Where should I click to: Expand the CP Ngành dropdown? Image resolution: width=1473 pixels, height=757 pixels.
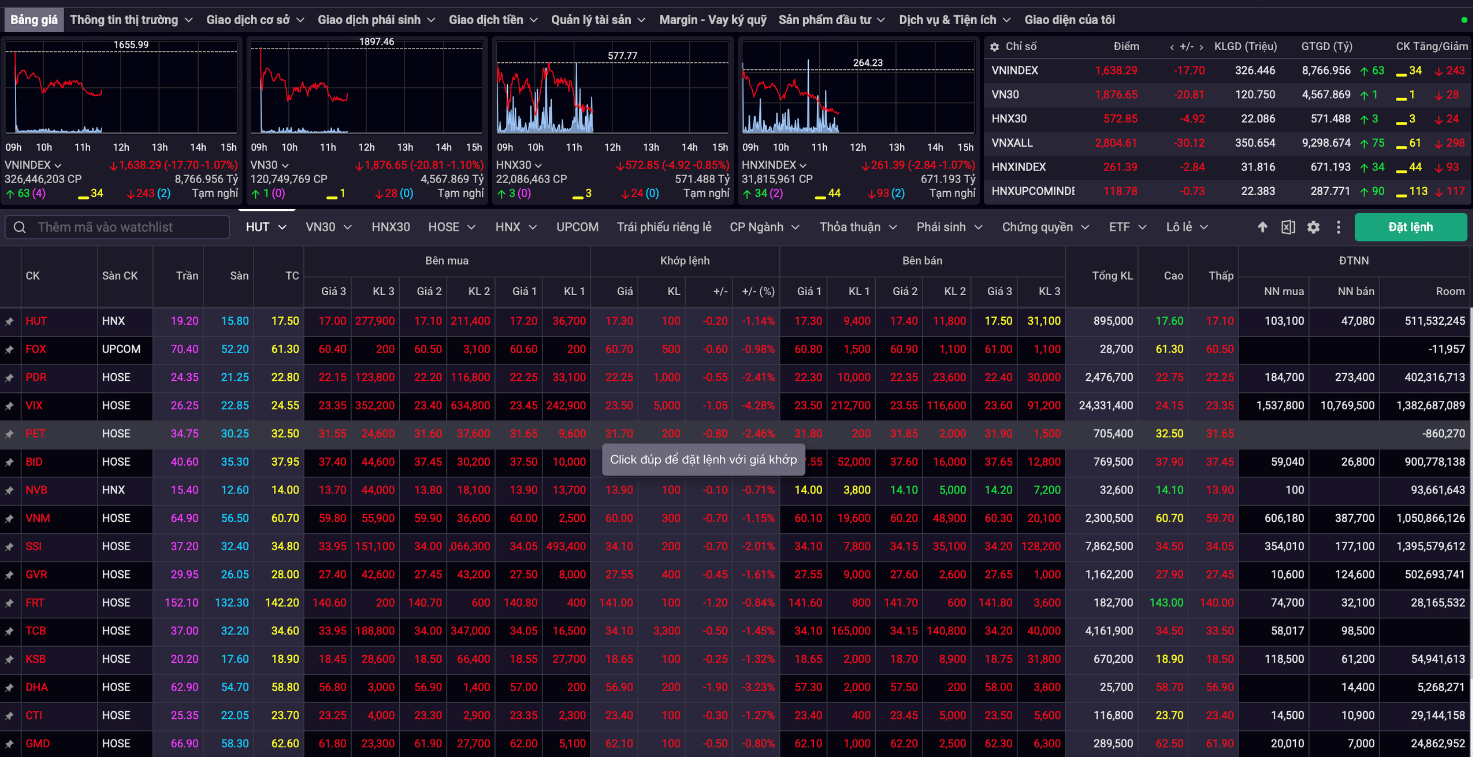(765, 227)
